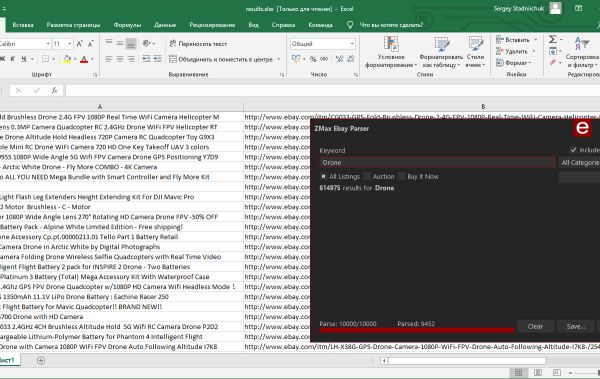Toggle Переносить текст (wrap text)
600x379 pixels.
(x=198, y=44)
